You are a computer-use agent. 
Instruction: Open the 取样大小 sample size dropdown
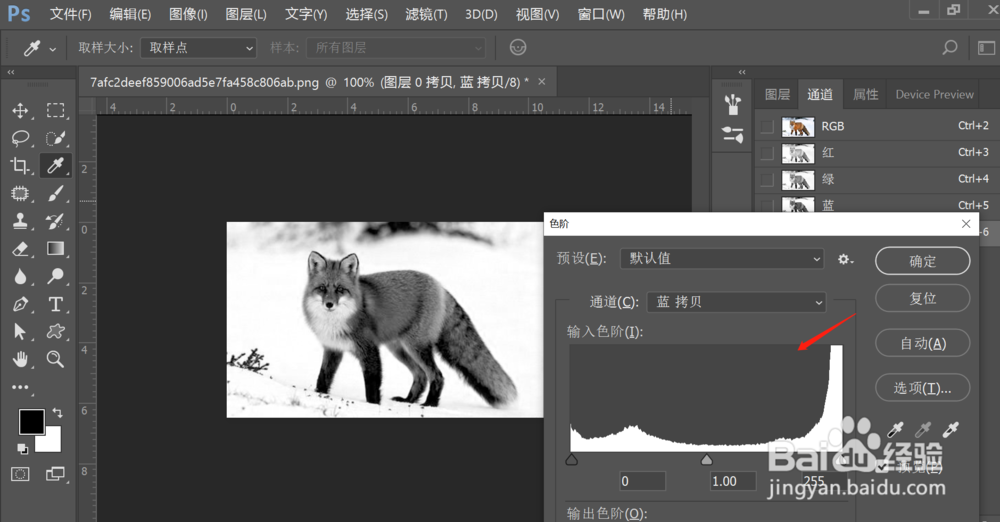[198, 48]
